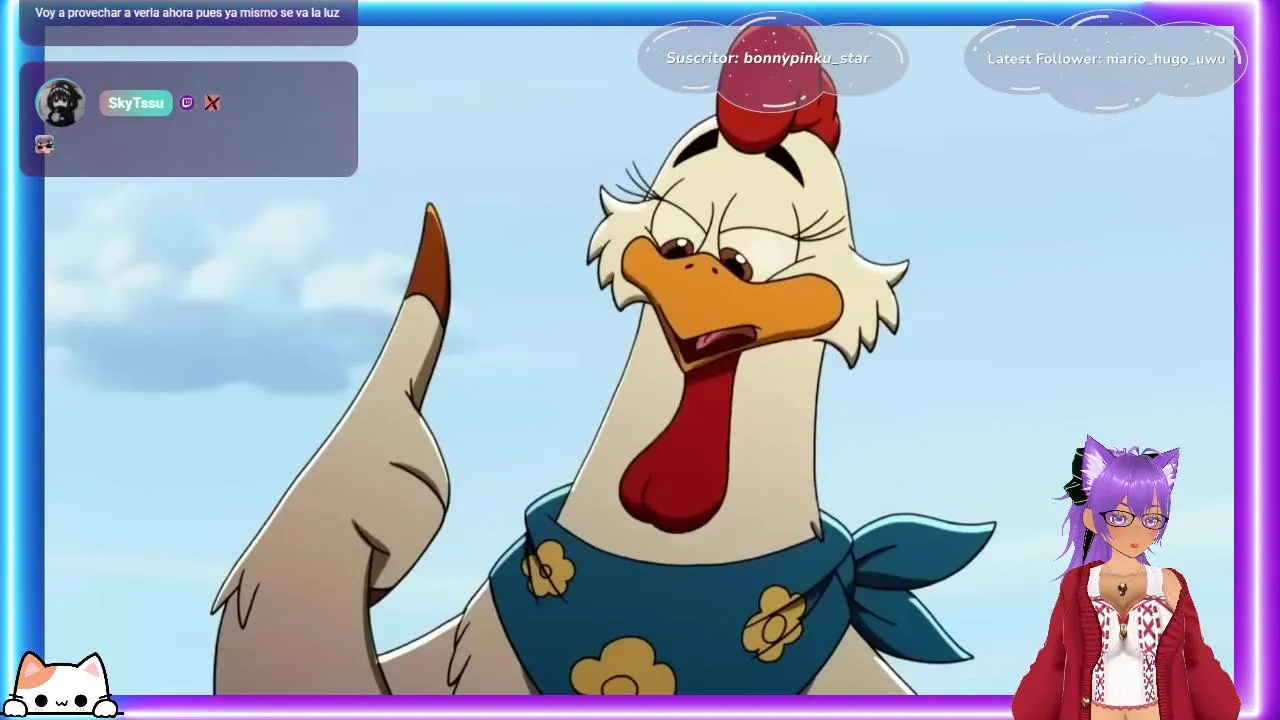Click the chat message 'Voy a provechar a verla ahora'
The height and width of the screenshot is (720, 1280).
click(x=188, y=13)
